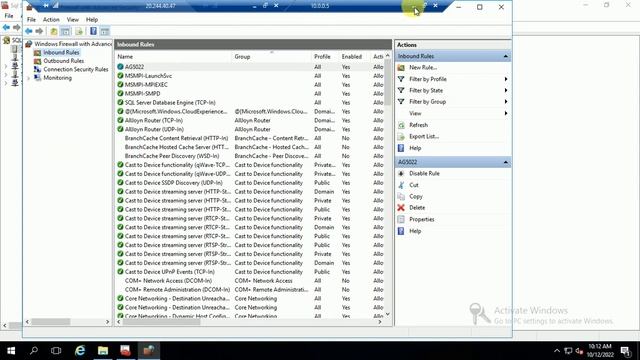The image size is (640, 360).
Task: Click Cut in AG5022 actions
Action: [x=413, y=185]
